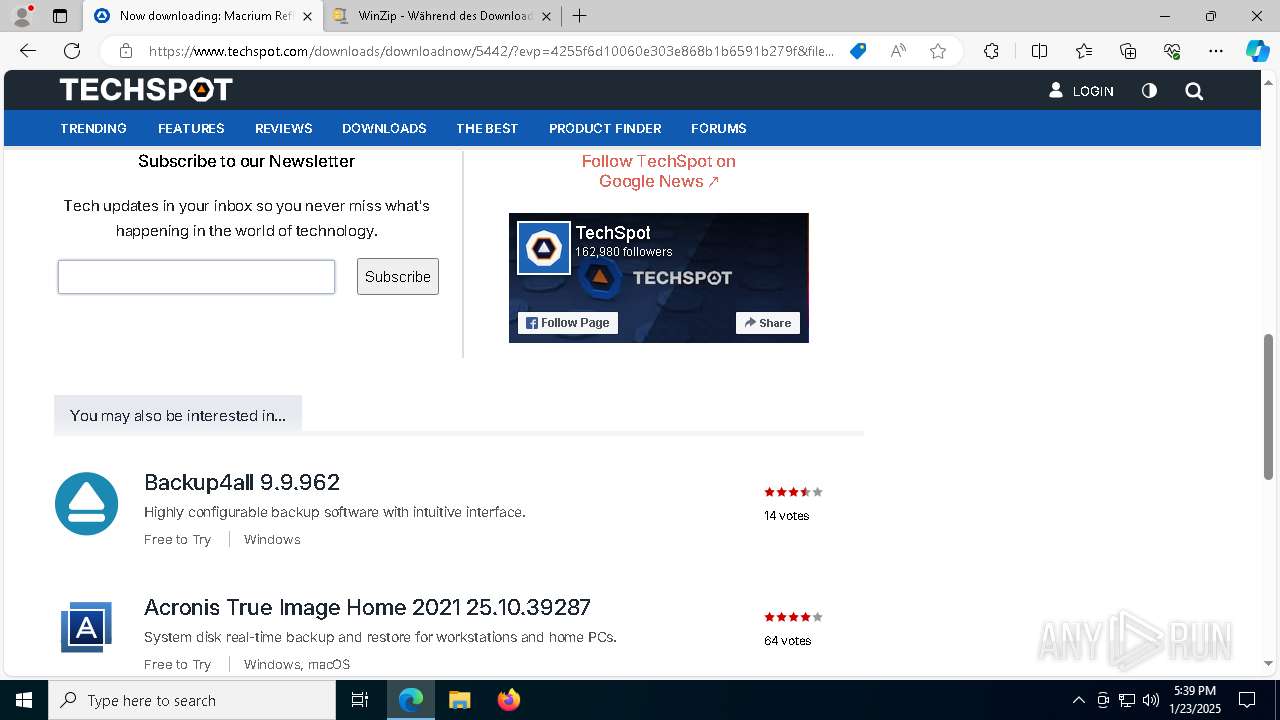Click the newsletter email input field
The image size is (1280, 720).
[x=196, y=277]
